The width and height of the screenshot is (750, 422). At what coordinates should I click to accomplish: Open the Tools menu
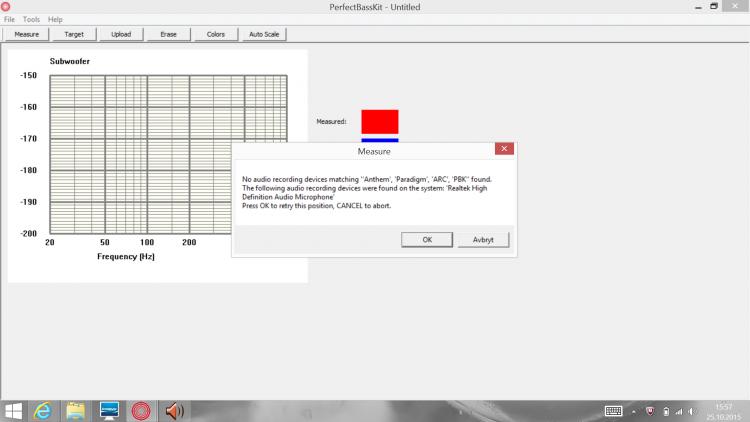point(31,20)
